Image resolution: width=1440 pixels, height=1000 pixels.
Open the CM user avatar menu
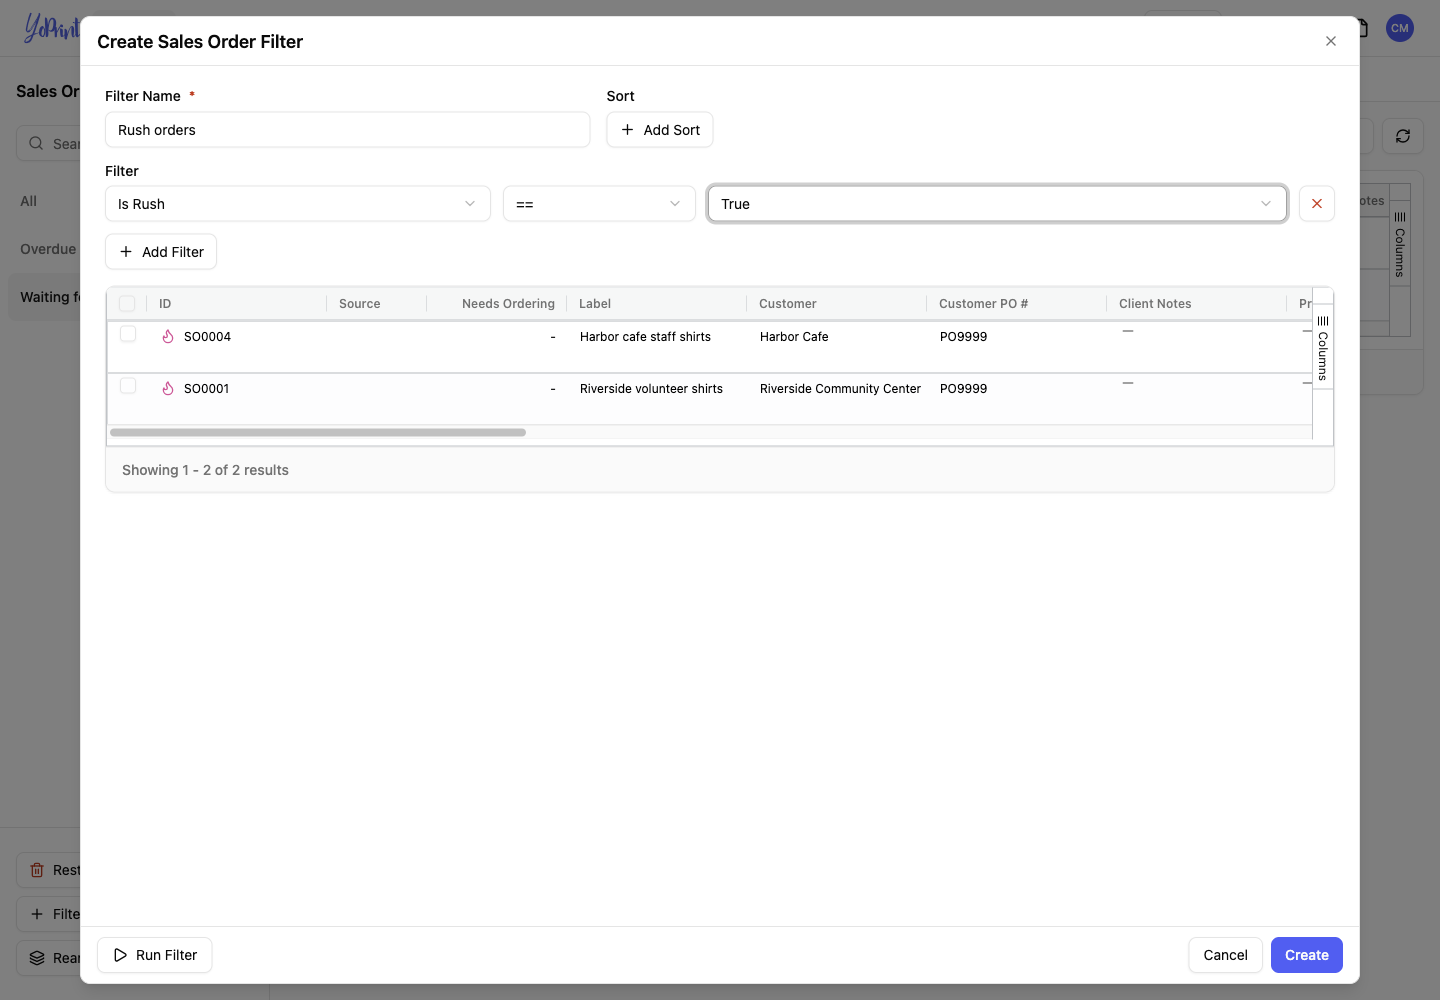1400,28
